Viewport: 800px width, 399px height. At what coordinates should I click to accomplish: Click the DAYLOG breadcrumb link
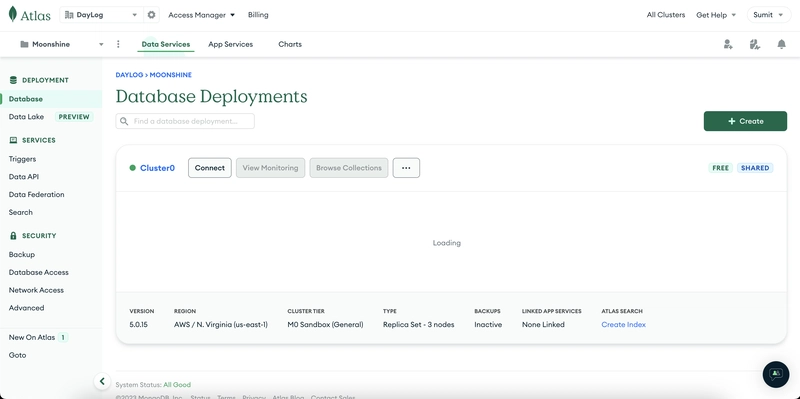130,74
